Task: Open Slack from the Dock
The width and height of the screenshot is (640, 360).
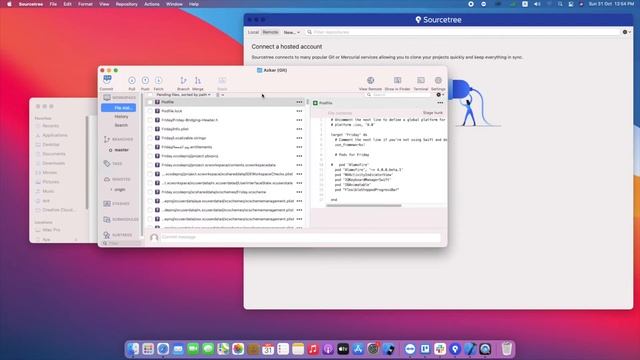Action: (440, 349)
